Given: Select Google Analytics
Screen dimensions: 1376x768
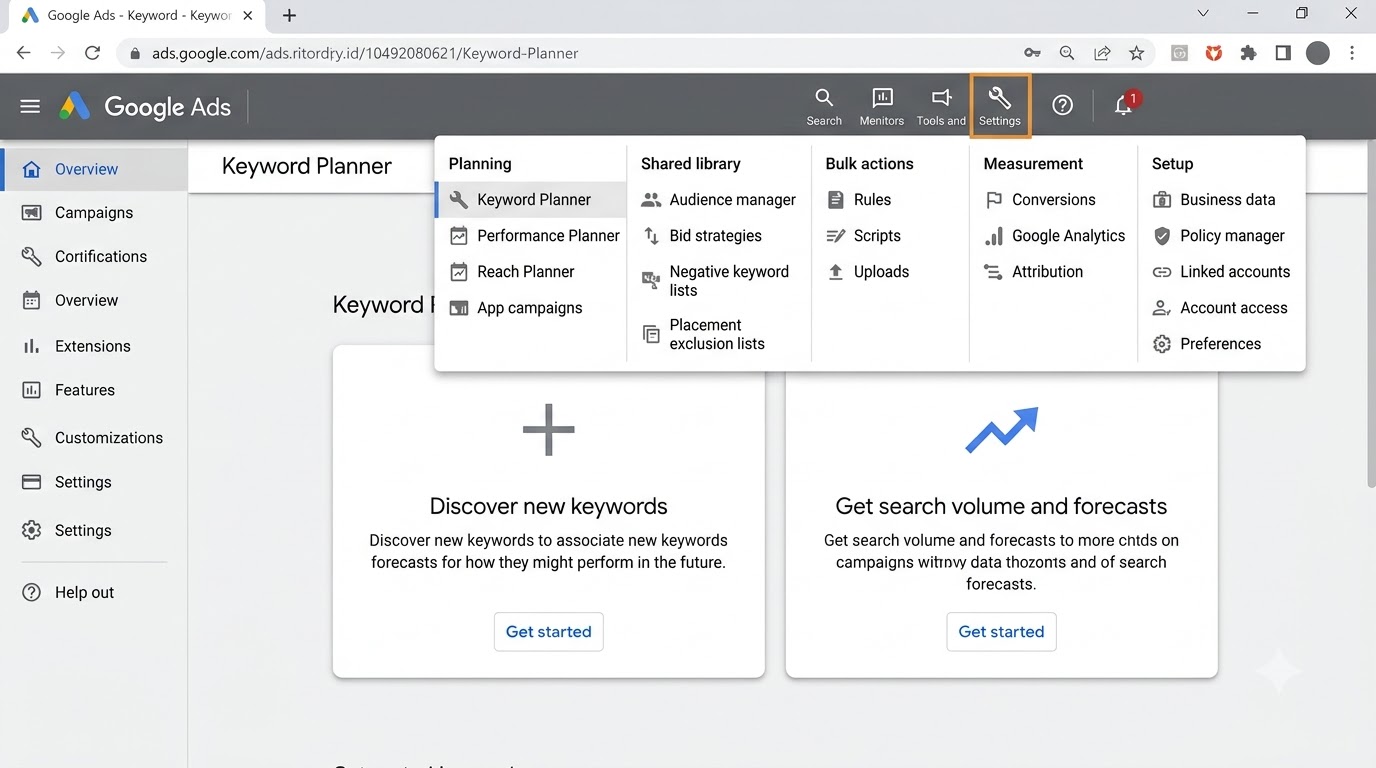Looking at the screenshot, I should [1055, 236].
